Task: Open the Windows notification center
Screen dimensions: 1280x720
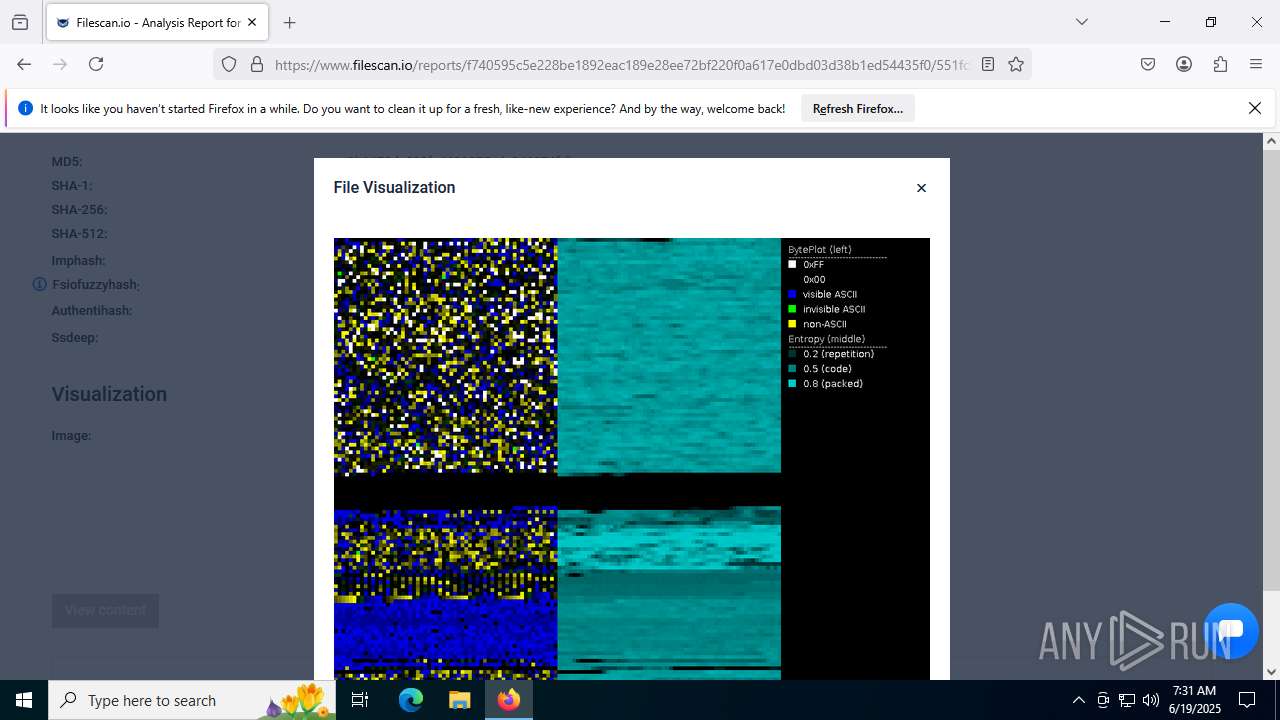Action: coord(1247,700)
